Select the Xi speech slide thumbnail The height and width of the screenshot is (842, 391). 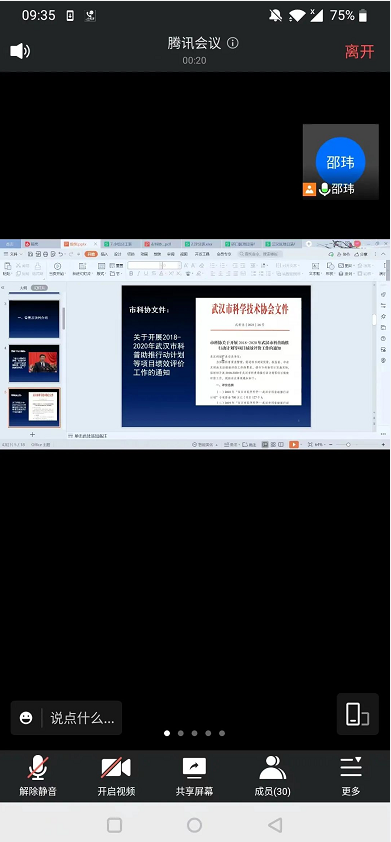[34, 363]
